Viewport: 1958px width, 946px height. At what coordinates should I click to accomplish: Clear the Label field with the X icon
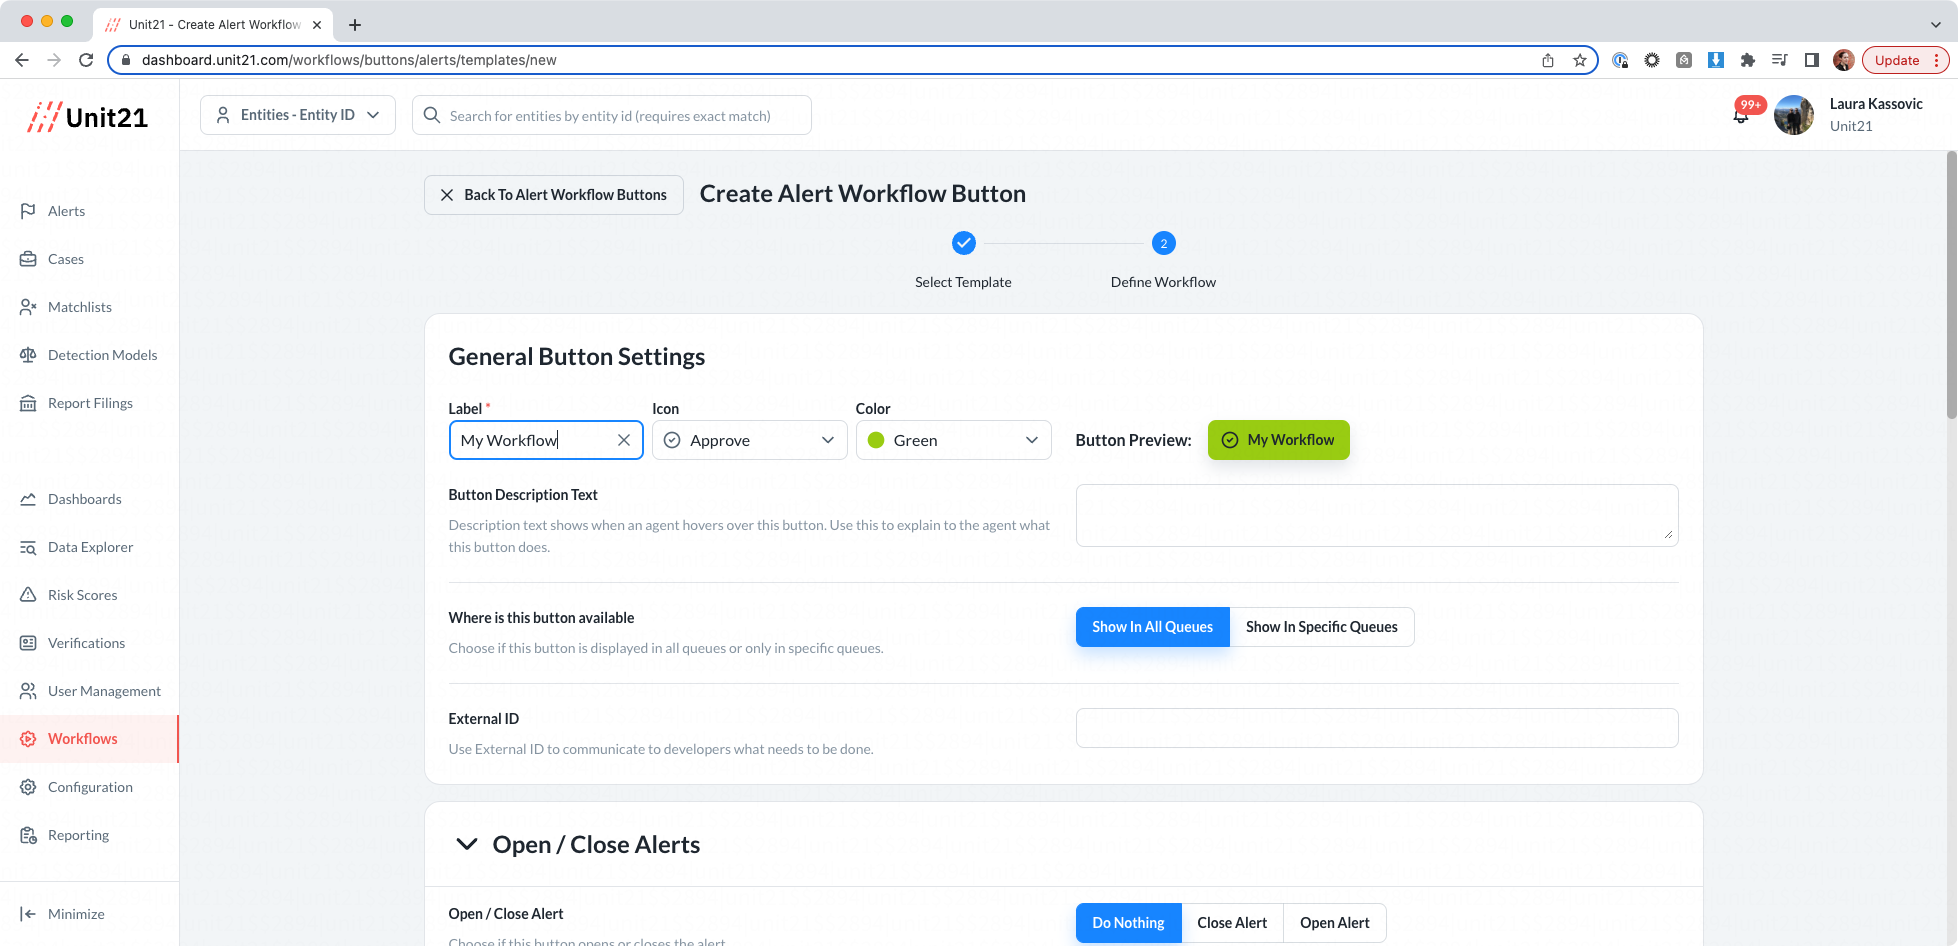click(x=624, y=440)
